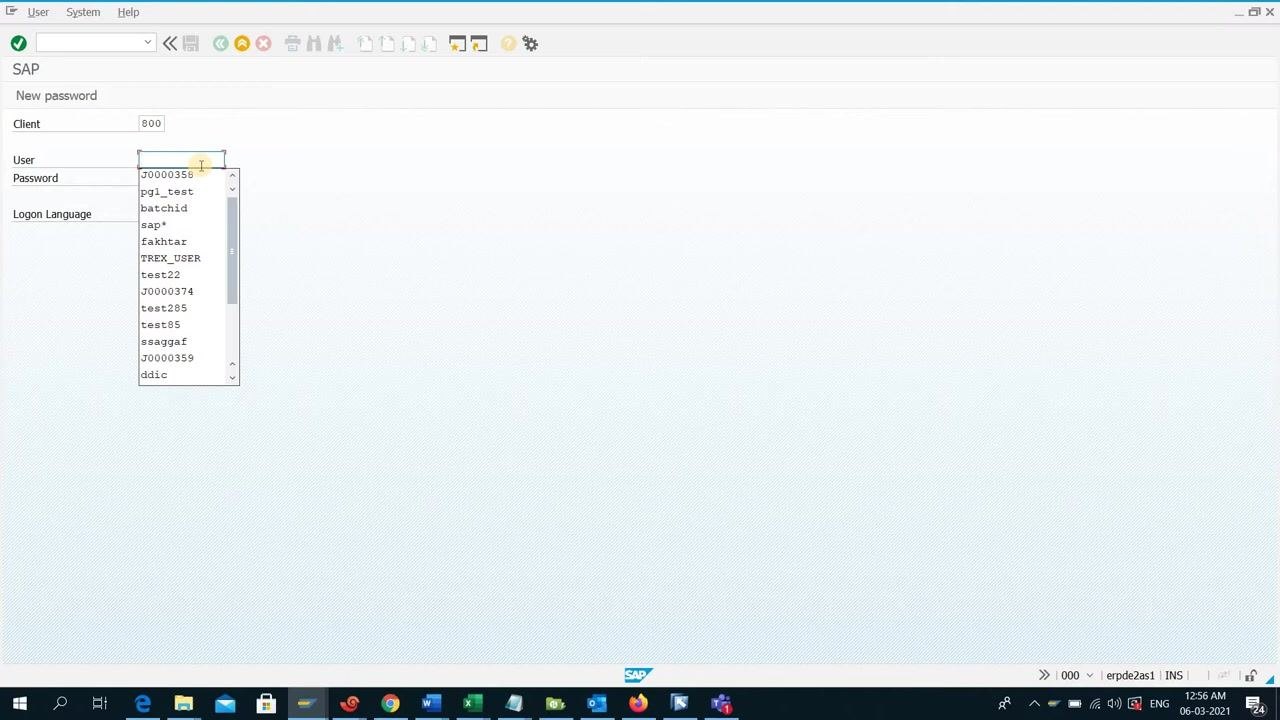Click the Client field showing 800

151,123
